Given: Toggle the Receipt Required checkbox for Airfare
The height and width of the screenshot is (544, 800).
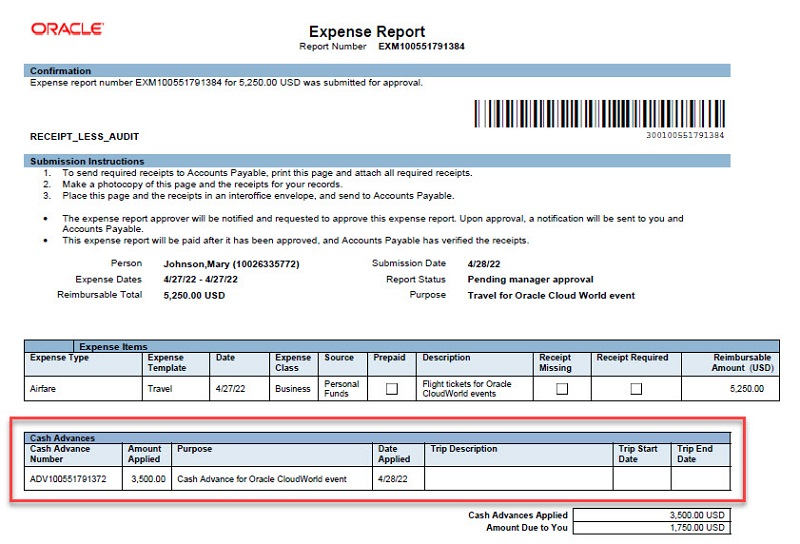Looking at the screenshot, I should tap(636, 389).
